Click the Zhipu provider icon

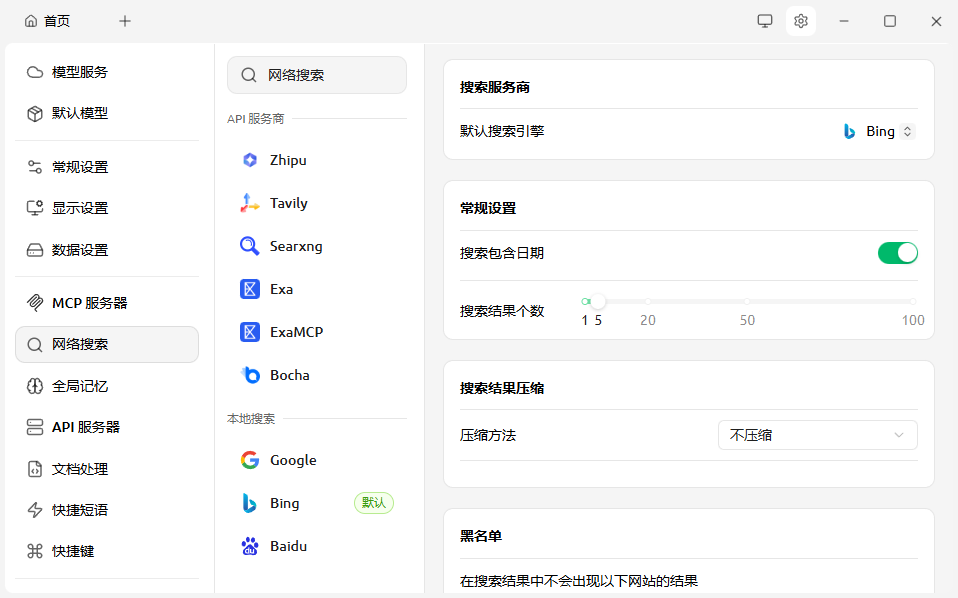[250, 160]
